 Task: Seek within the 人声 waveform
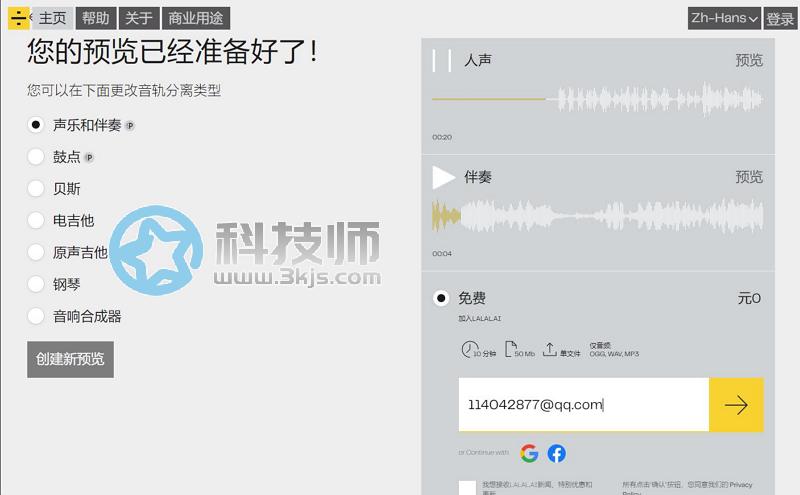(x=597, y=99)
